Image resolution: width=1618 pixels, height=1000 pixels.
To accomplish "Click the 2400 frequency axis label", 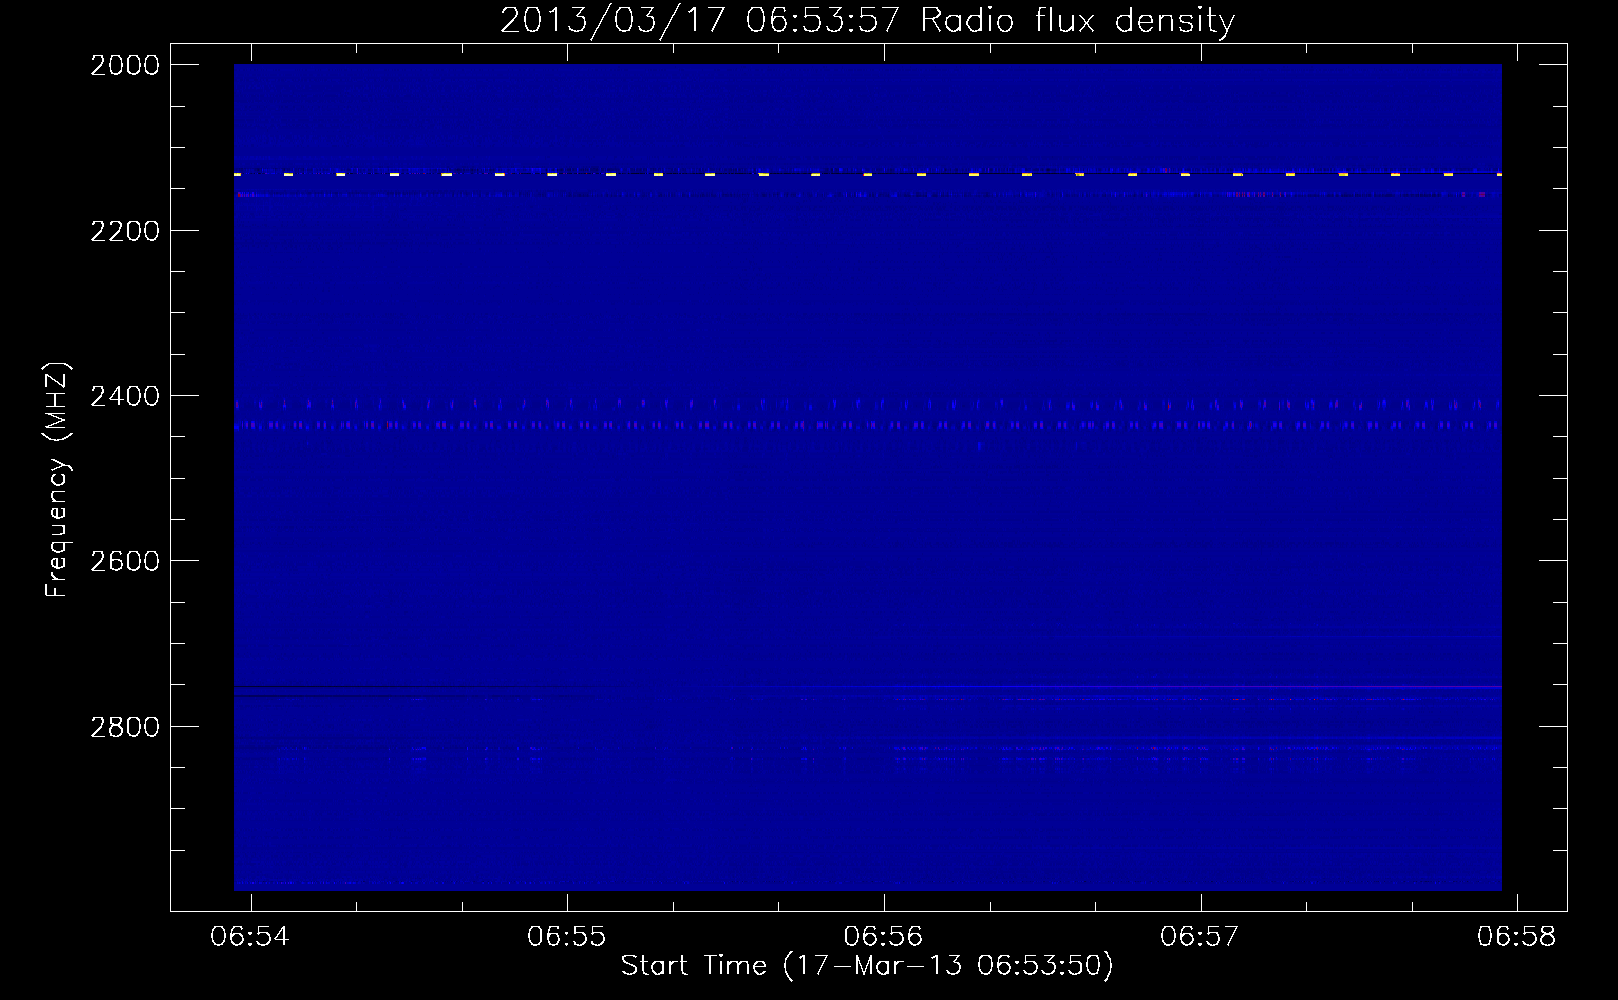I will tap(125, 396).
